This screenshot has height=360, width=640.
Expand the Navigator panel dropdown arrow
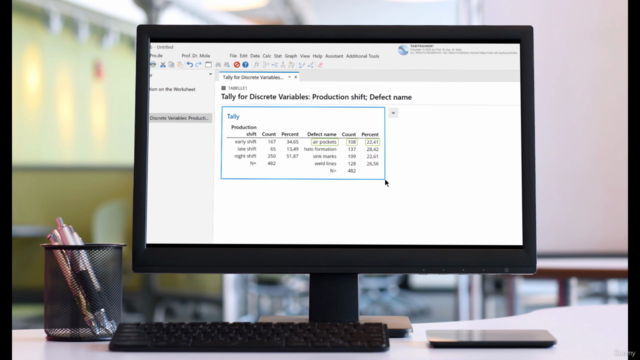point(210,74)
